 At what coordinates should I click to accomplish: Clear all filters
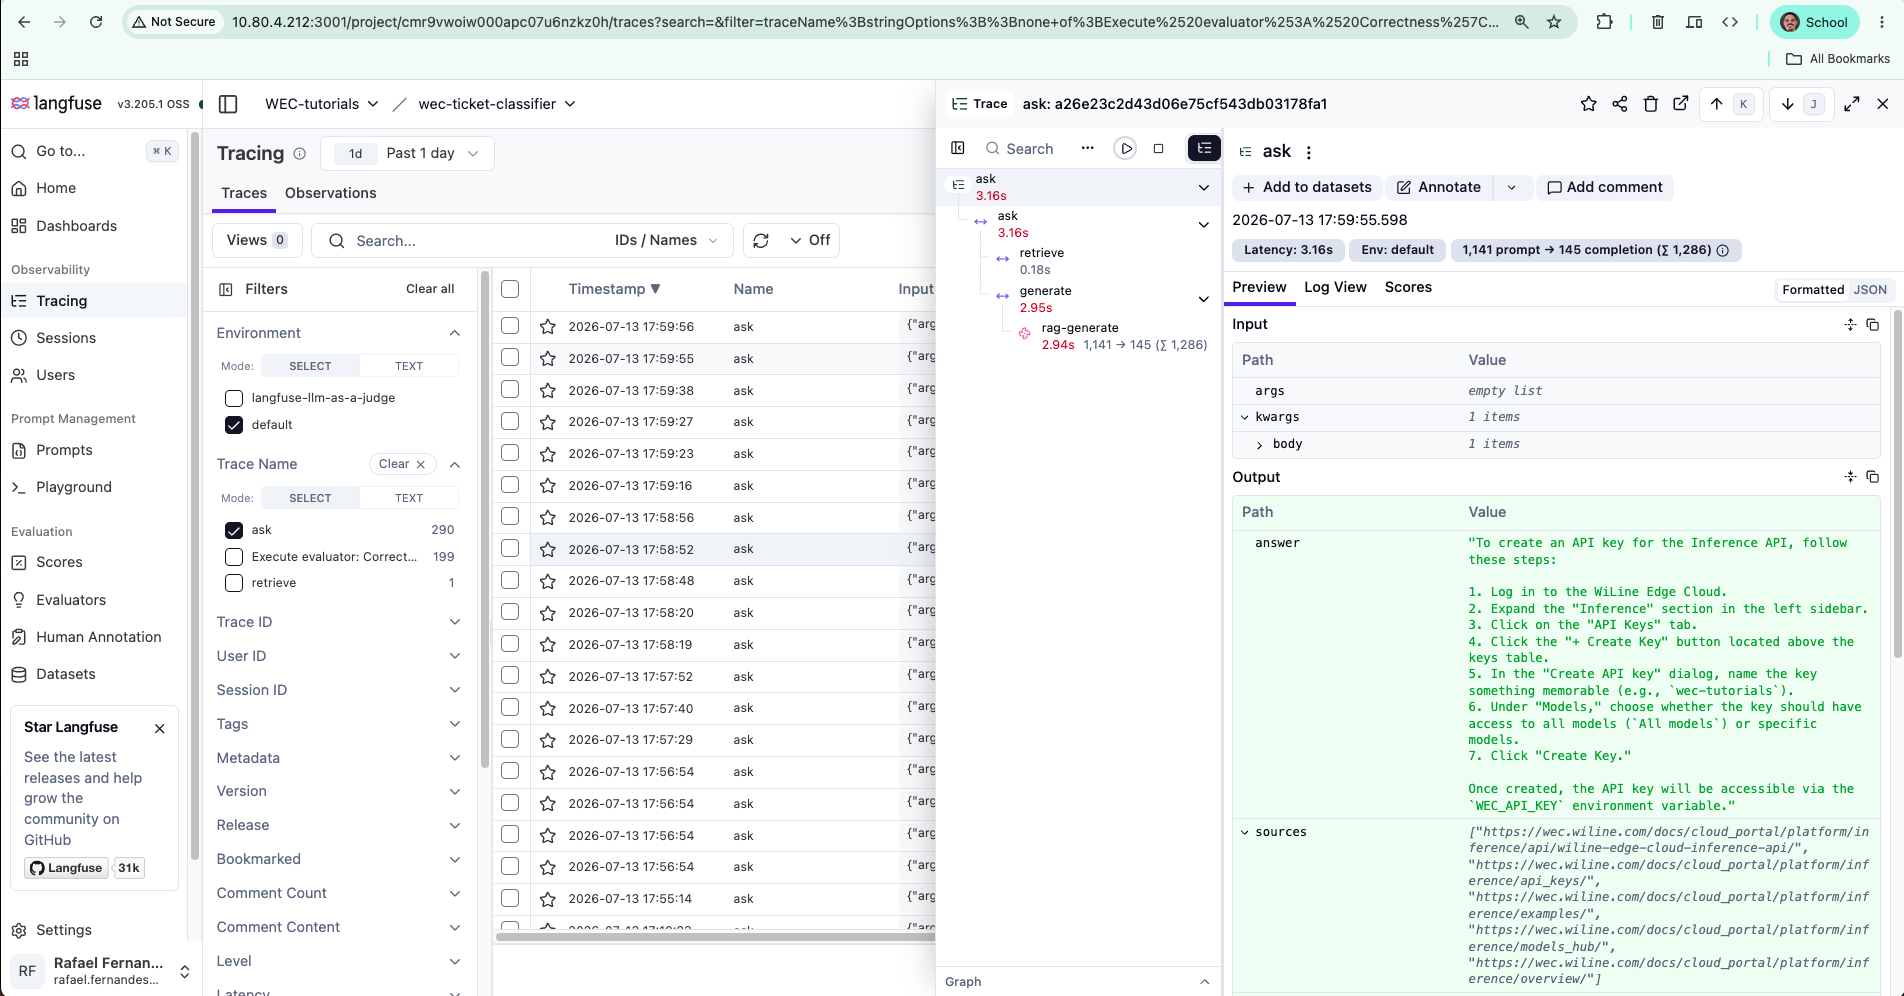click(x=430, y=289)
